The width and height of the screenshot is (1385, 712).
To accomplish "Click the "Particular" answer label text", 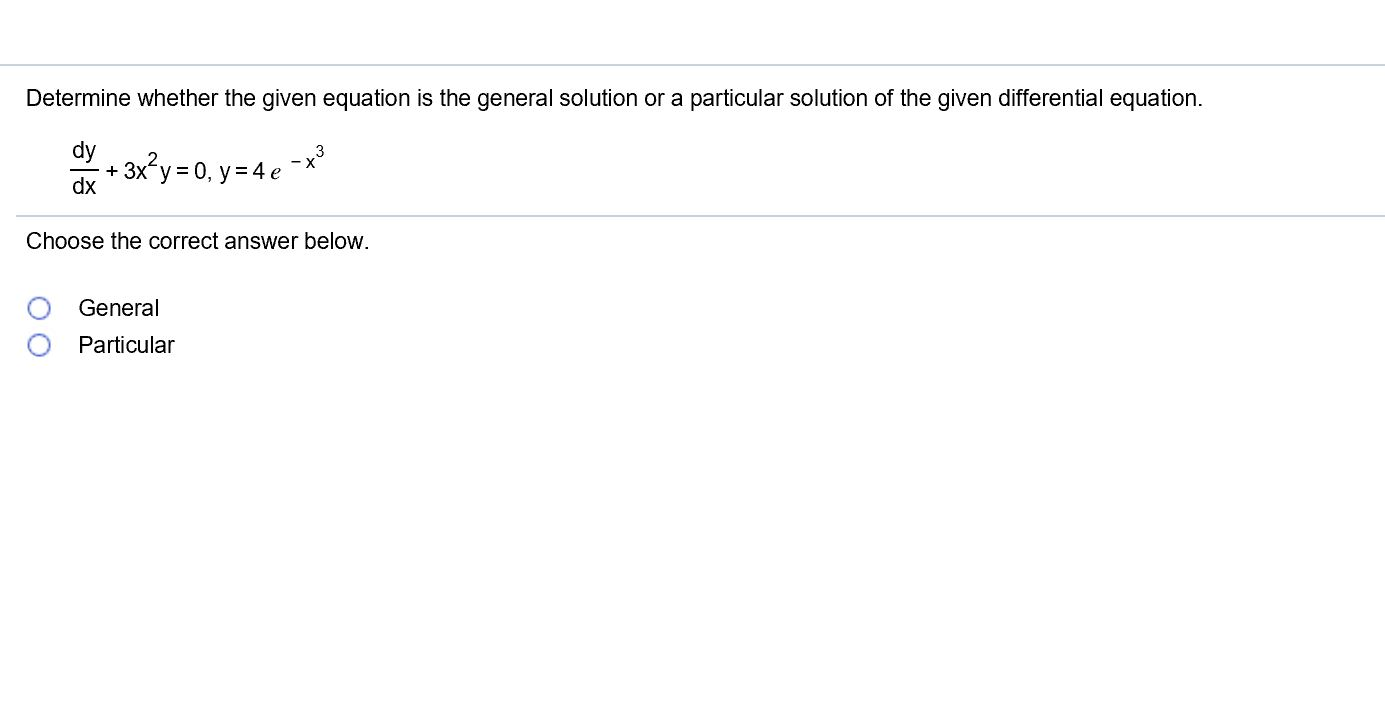I will click(126, 345).
